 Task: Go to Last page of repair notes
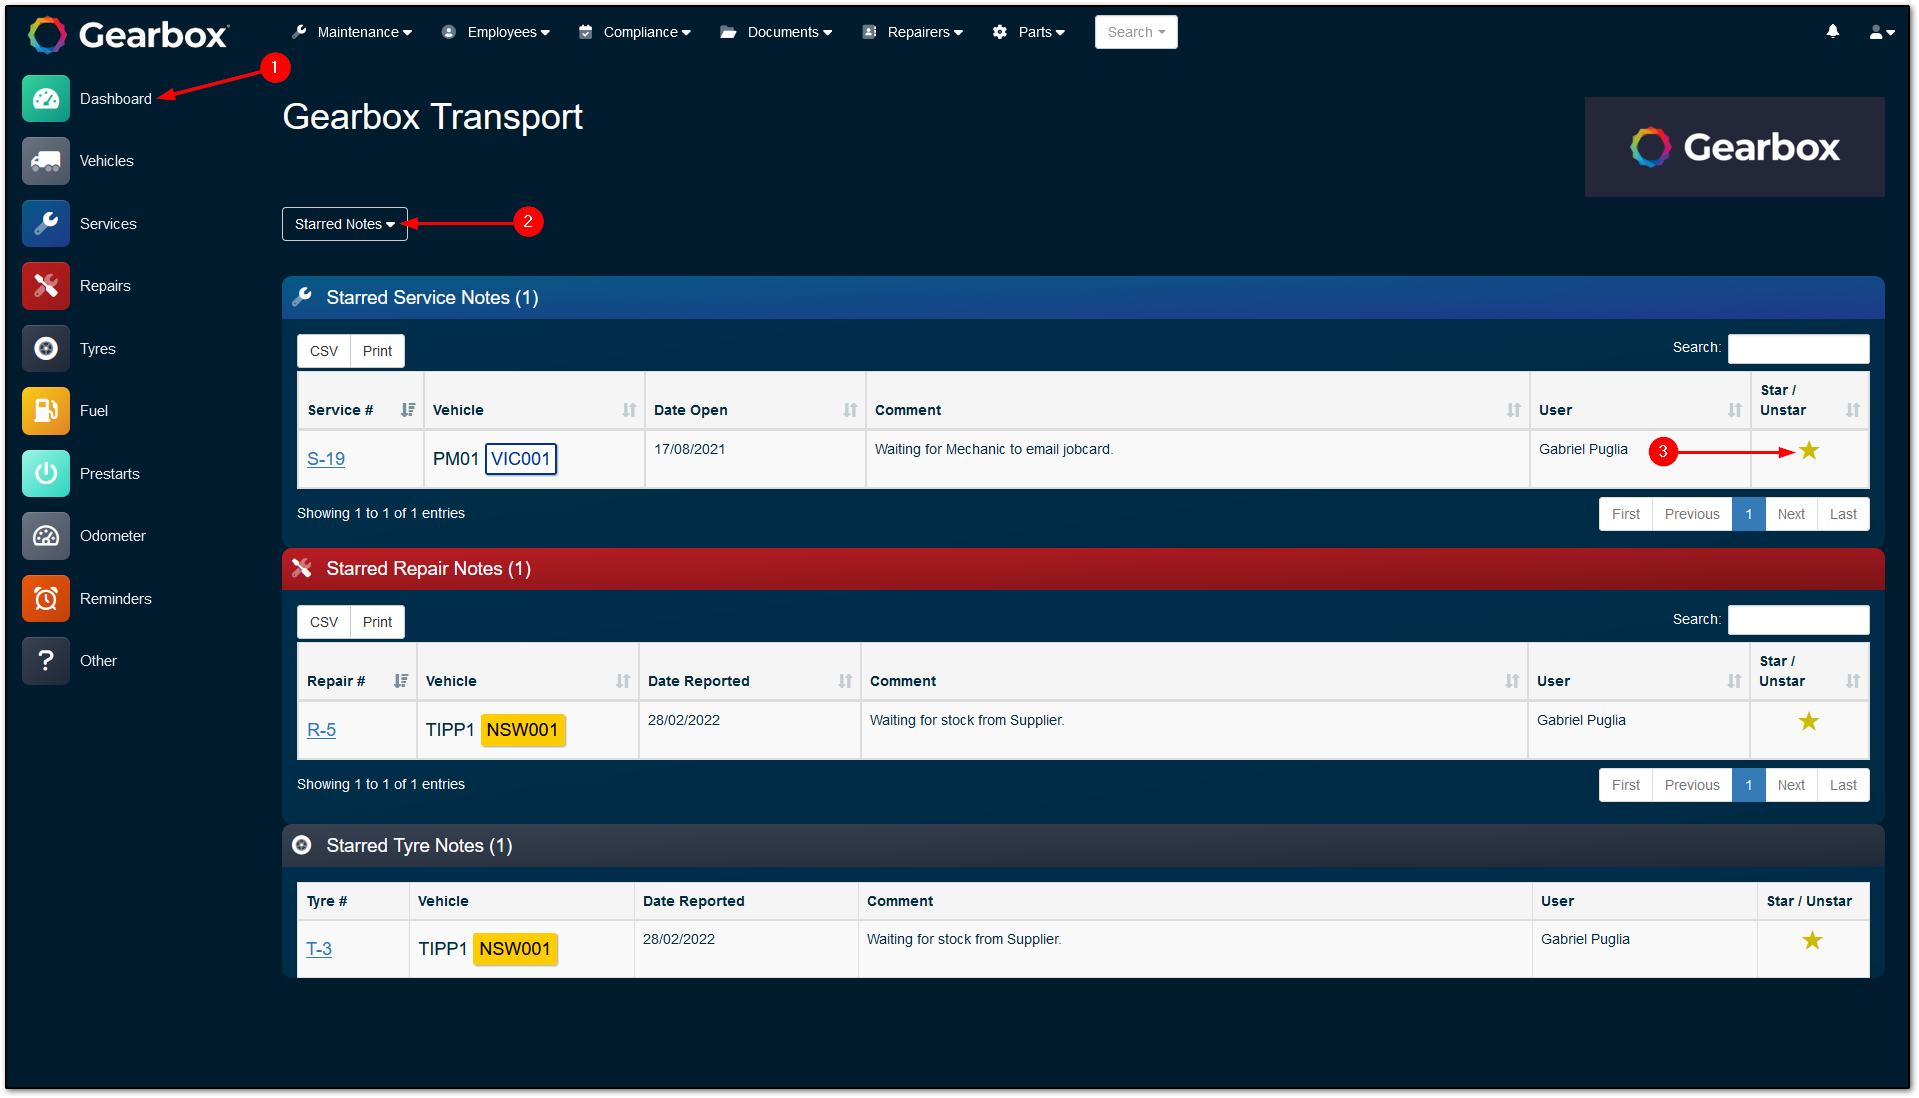[1843, 785]
